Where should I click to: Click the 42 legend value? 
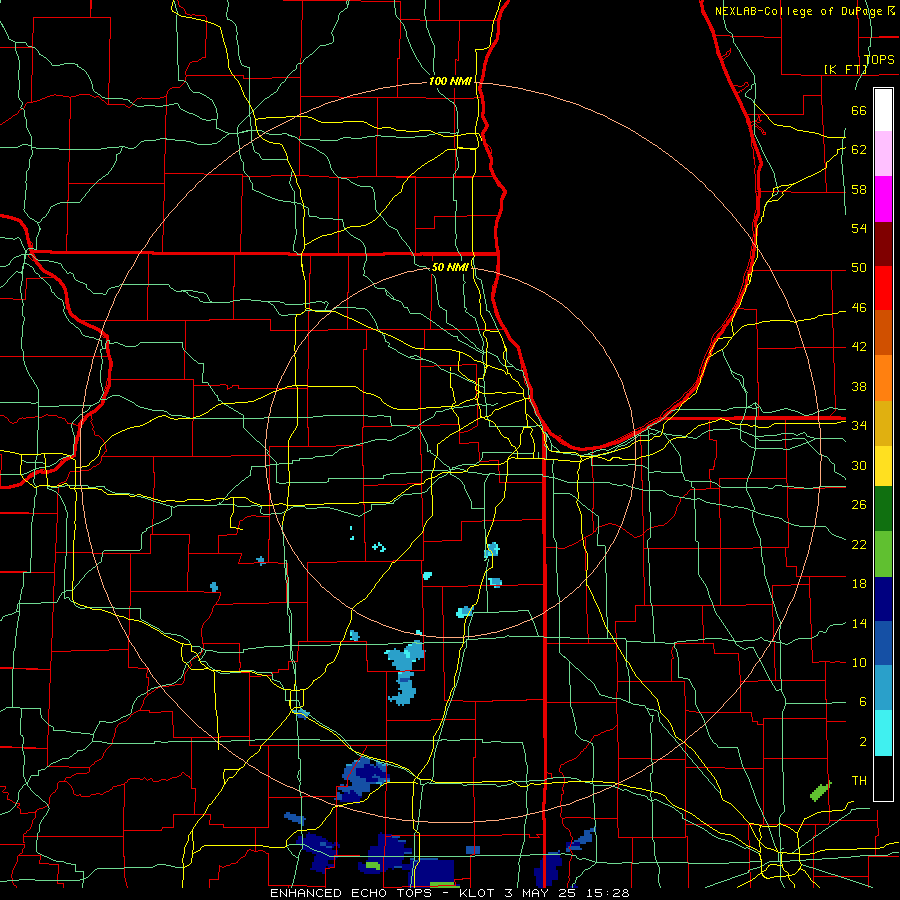tap(859, 346)
